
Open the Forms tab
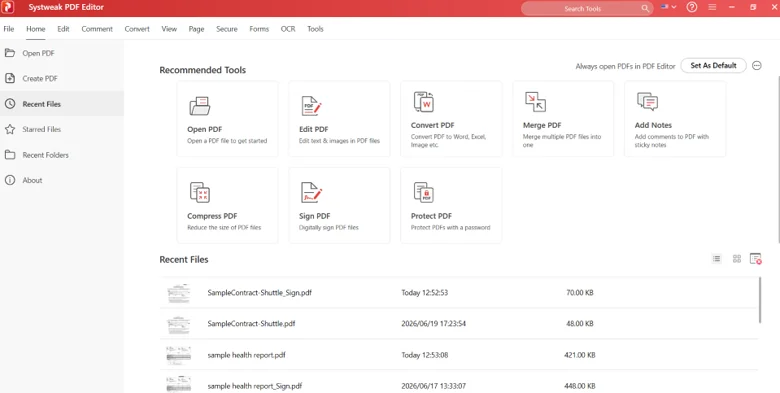259,29
